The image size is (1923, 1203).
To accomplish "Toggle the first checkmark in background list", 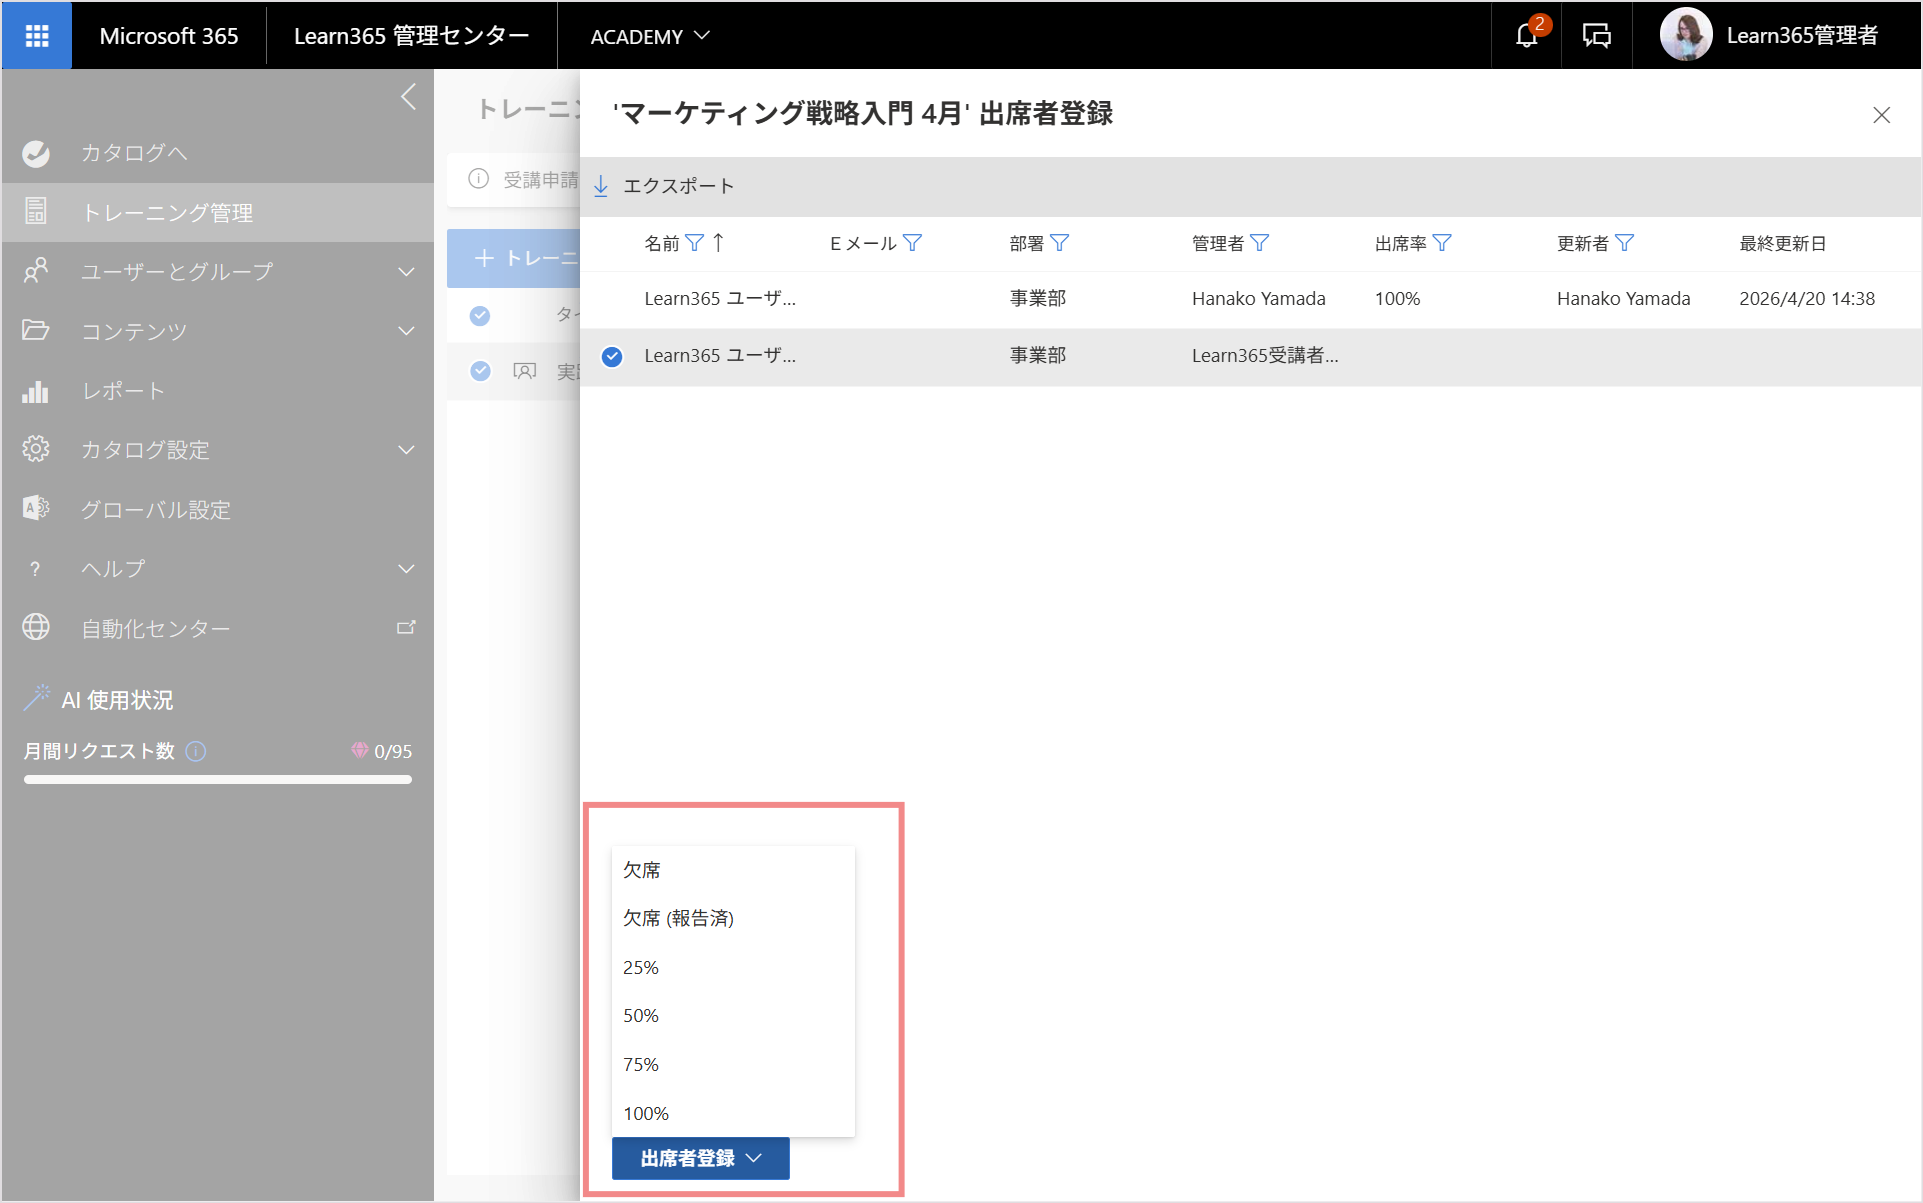I will tap(480, 316).
